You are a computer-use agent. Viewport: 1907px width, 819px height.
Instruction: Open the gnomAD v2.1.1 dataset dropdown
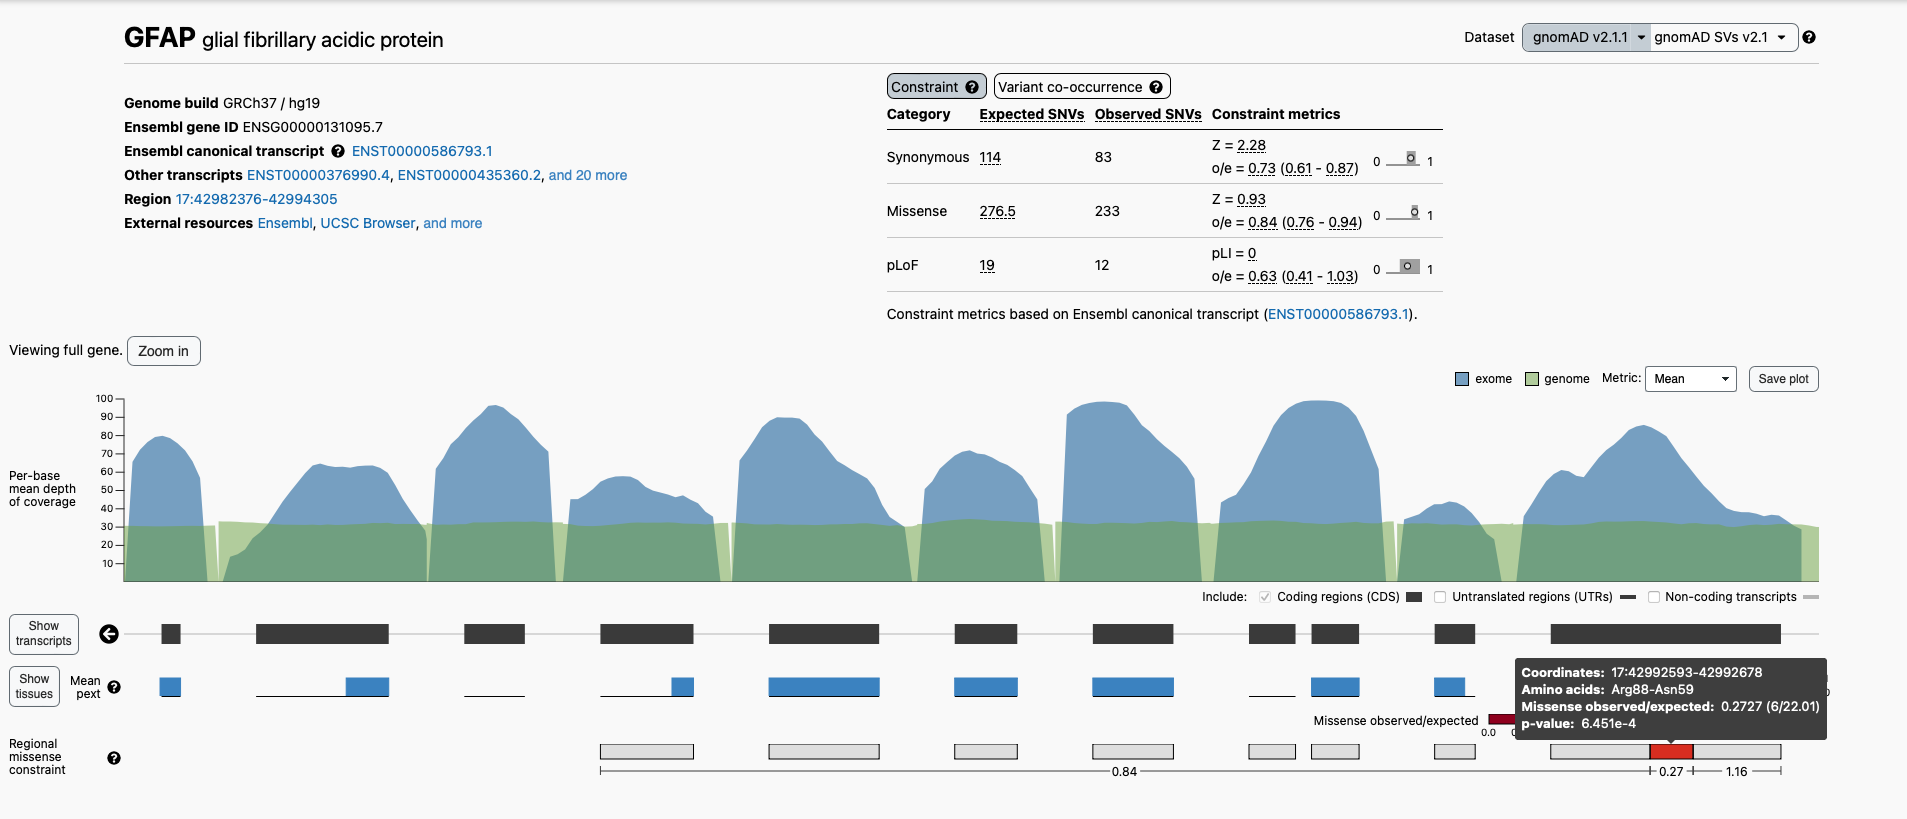1586,37
